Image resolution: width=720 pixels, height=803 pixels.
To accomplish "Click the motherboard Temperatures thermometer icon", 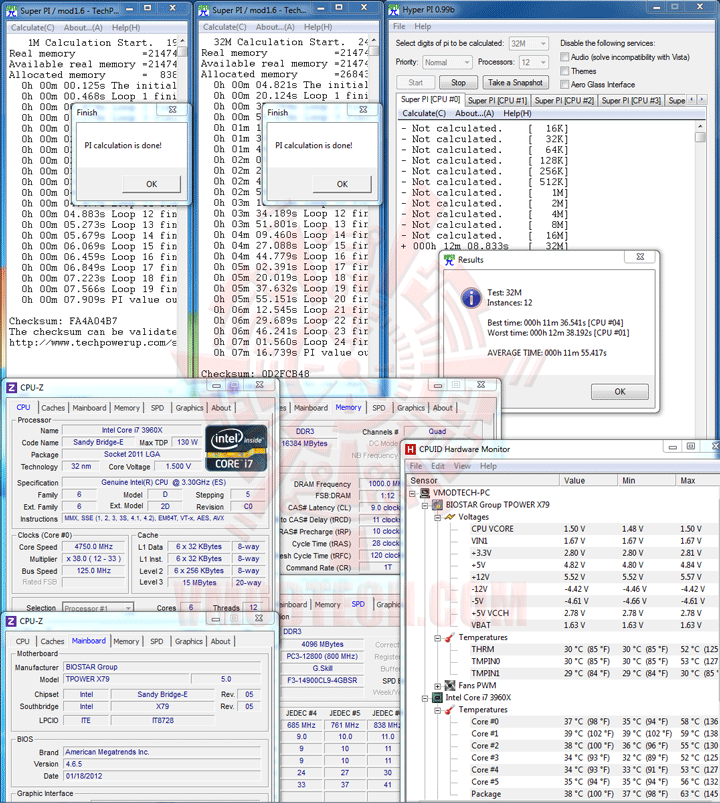I will 450,638.
